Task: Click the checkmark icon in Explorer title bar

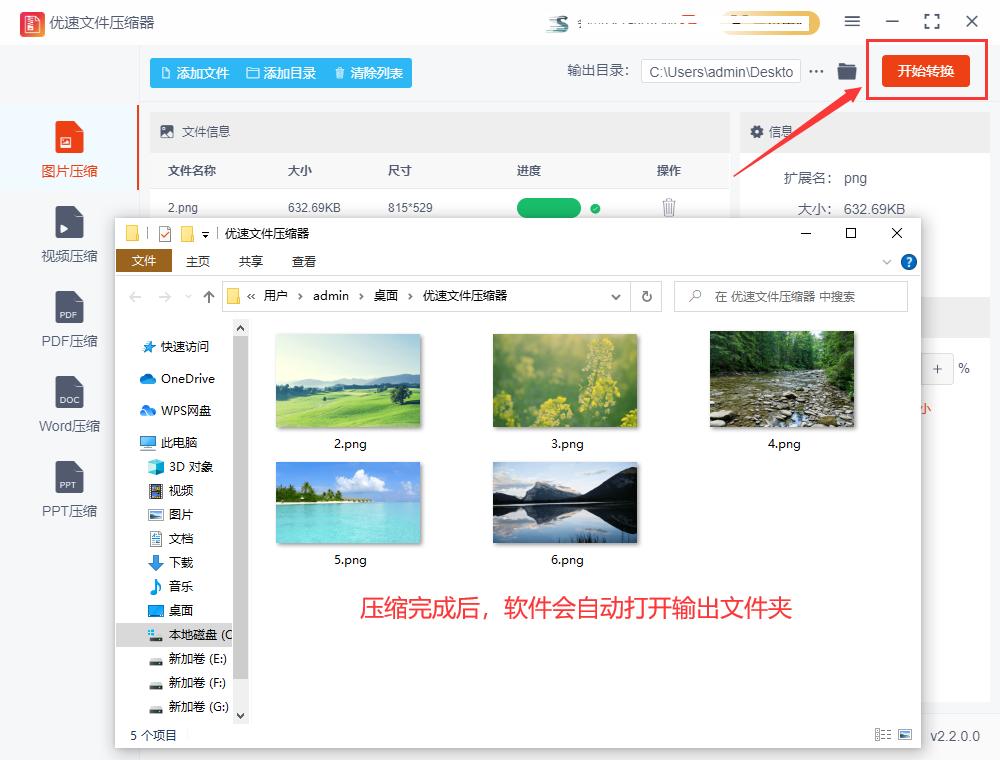Action: 167,232
